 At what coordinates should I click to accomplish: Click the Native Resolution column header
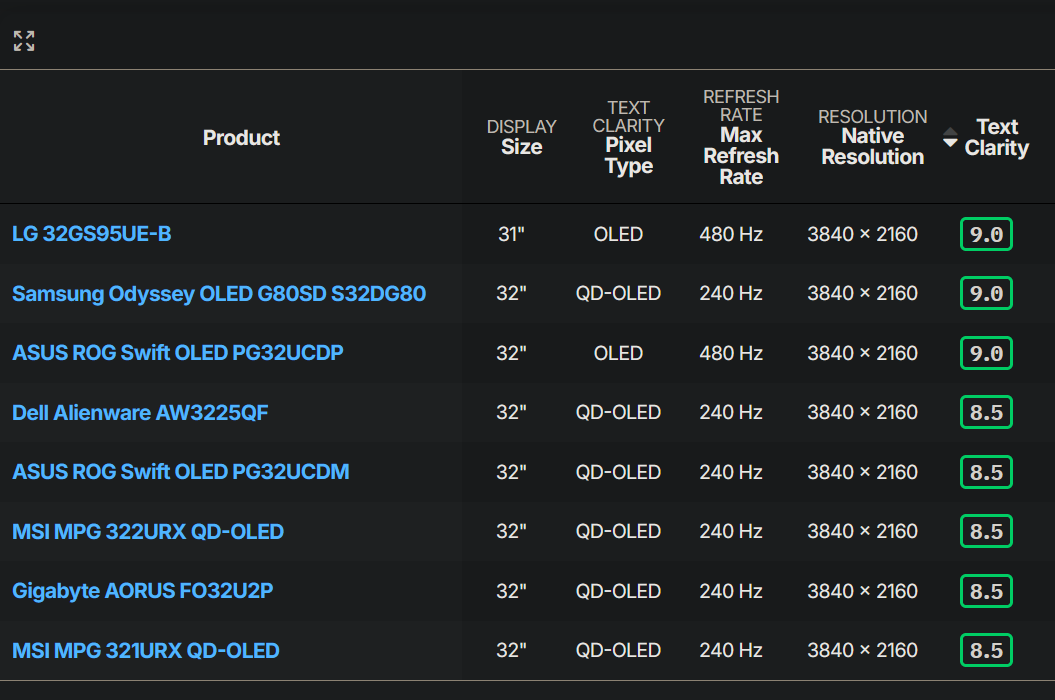click(x=873, y=137)
